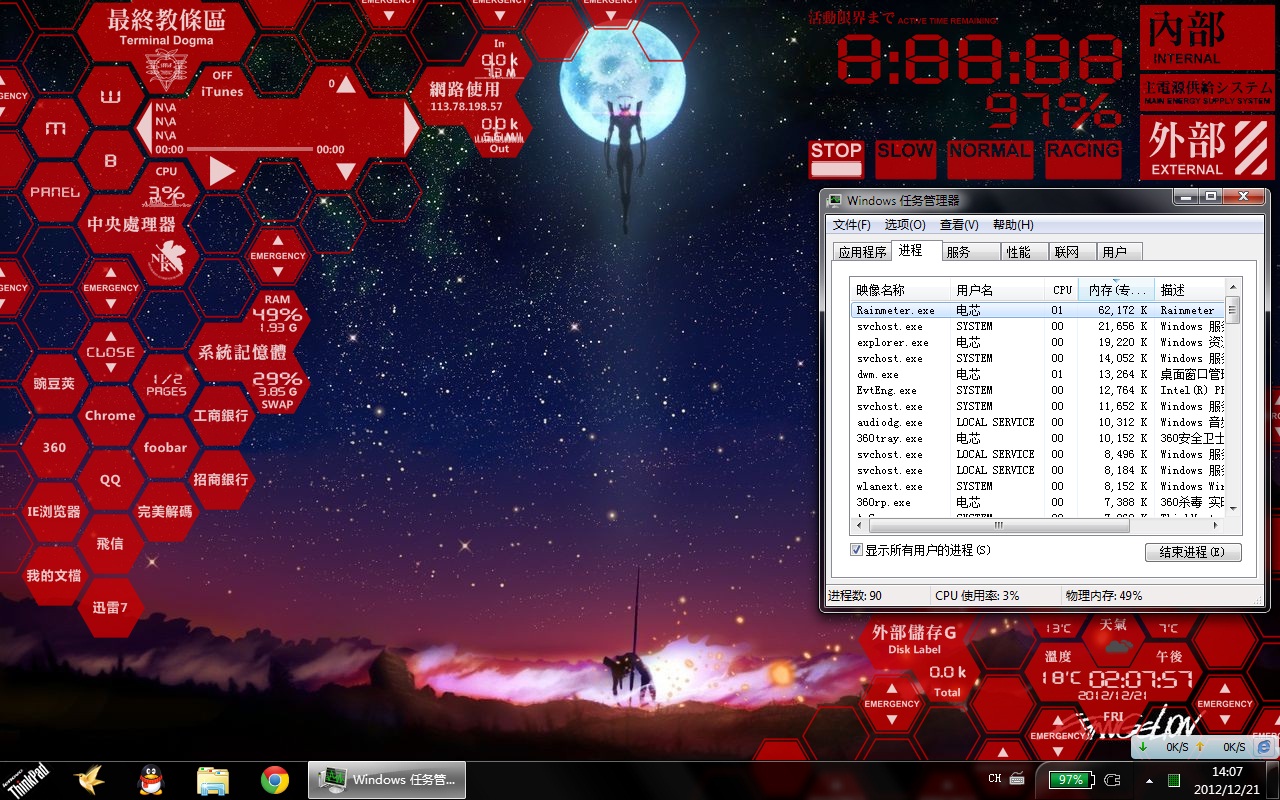This screenshot has height=800, width=1280.
Task: Click the process list scrollbar up arrow
Action: (1233, 286)
